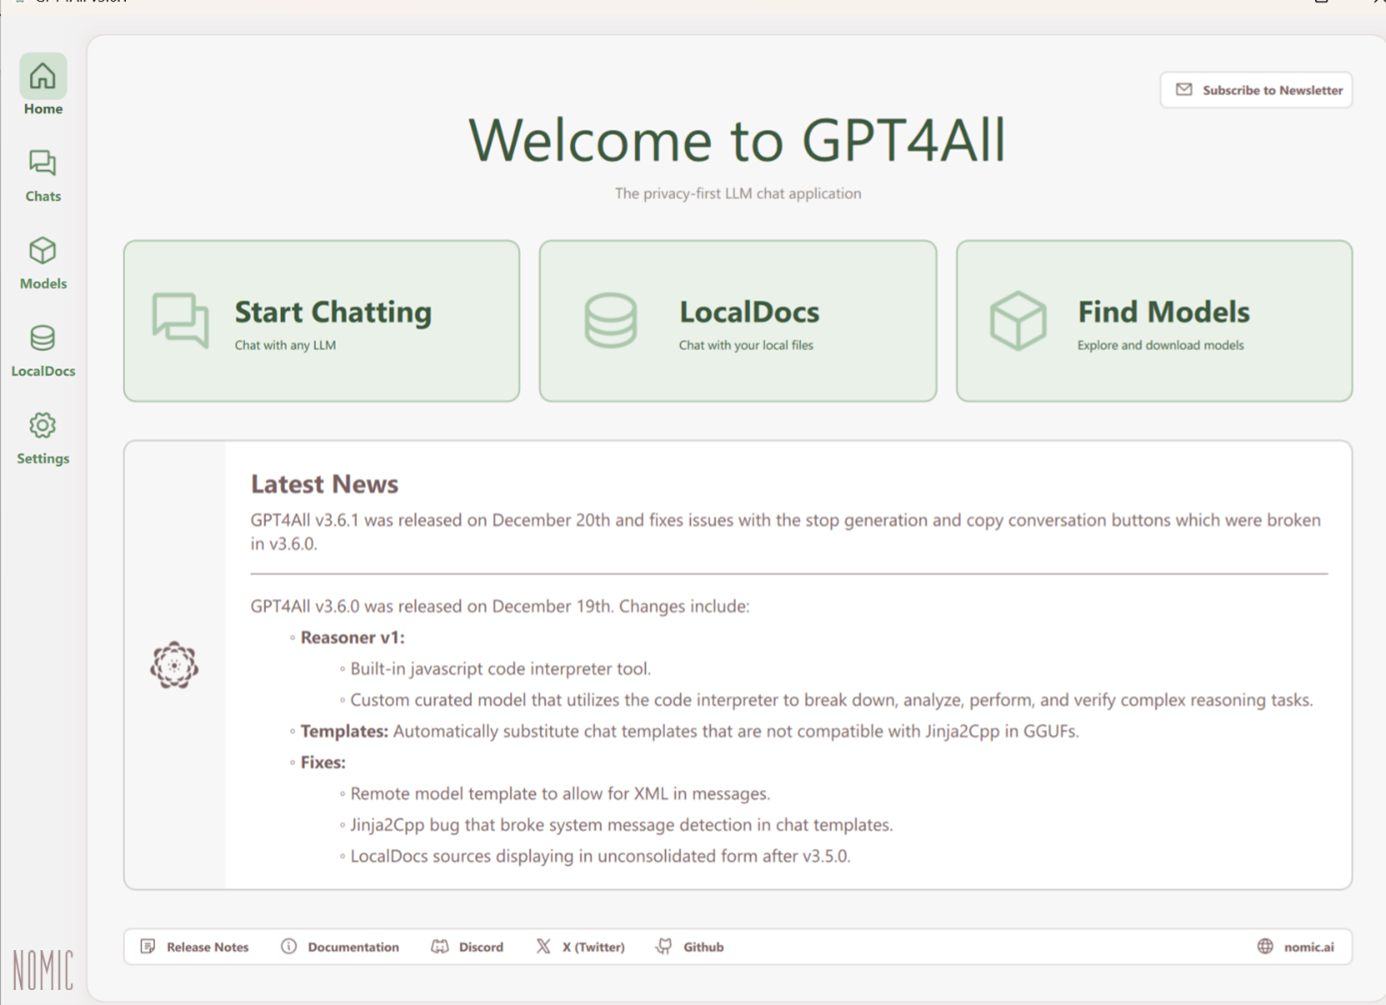Image resolution: width=1386 pixels, height=1005 pixels.
Task: Click the envelope icon on the newsletter button
Action: point(1184,89)
